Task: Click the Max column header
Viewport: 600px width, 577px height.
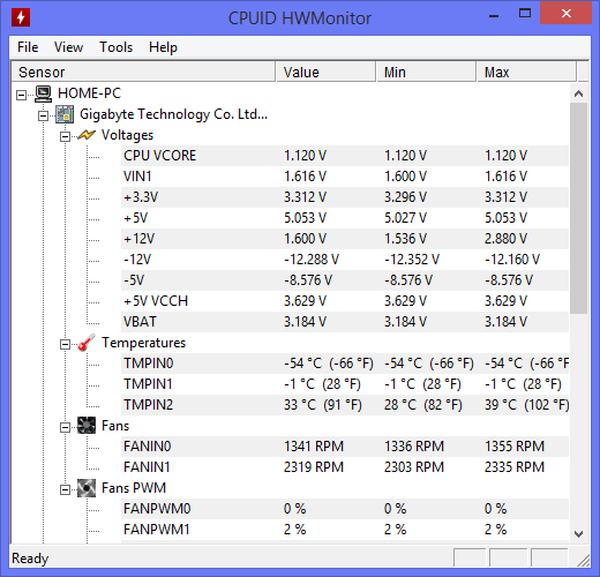Action: [526, 72]
